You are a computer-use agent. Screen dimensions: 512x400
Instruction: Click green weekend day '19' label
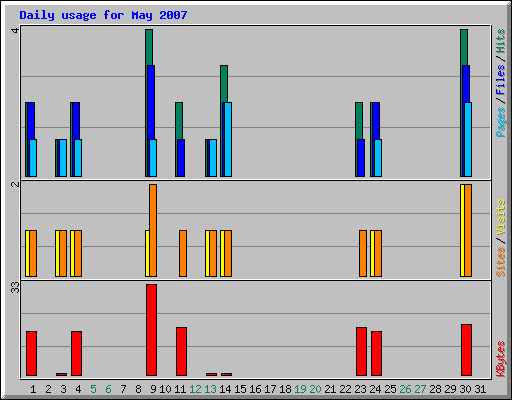[x=300, y=389]
